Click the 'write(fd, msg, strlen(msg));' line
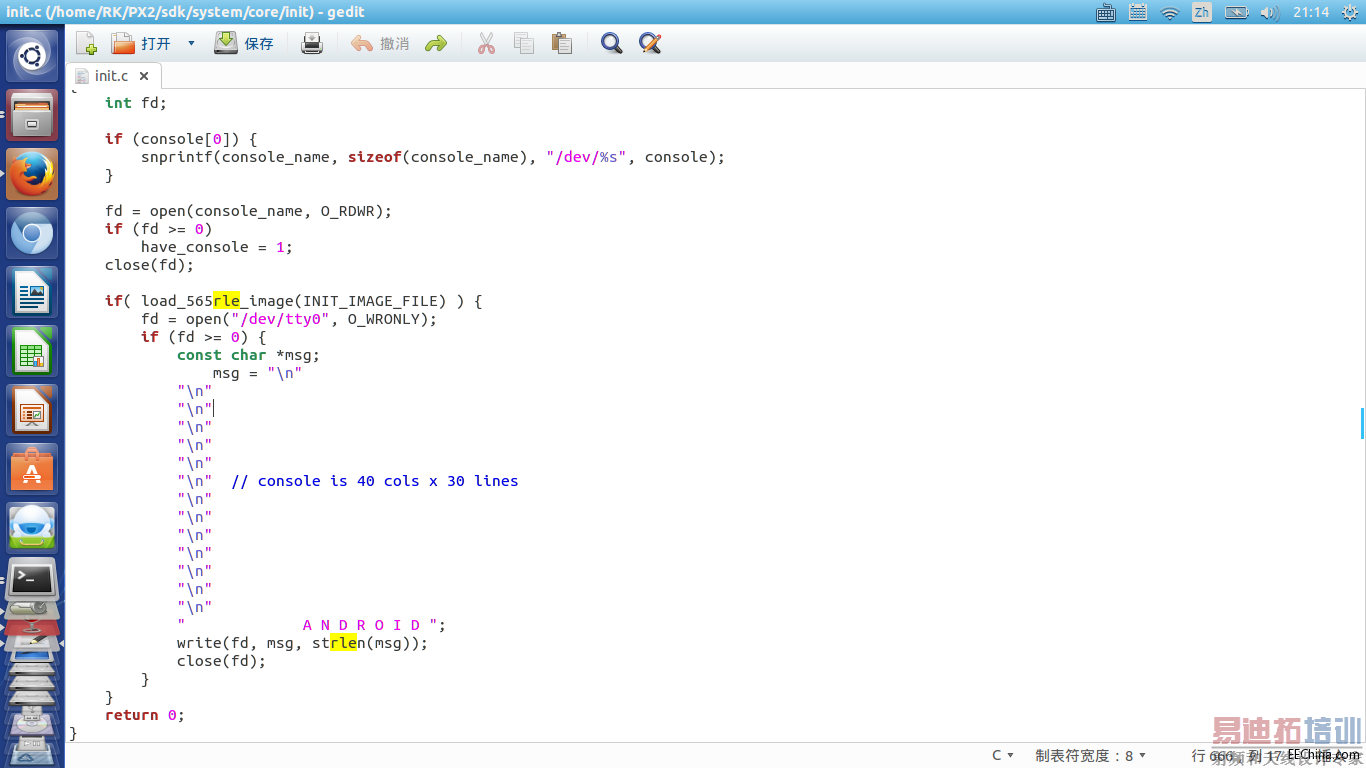This screenshot has width=1366, height=768. pyautogui.click(x=303, y=643)
